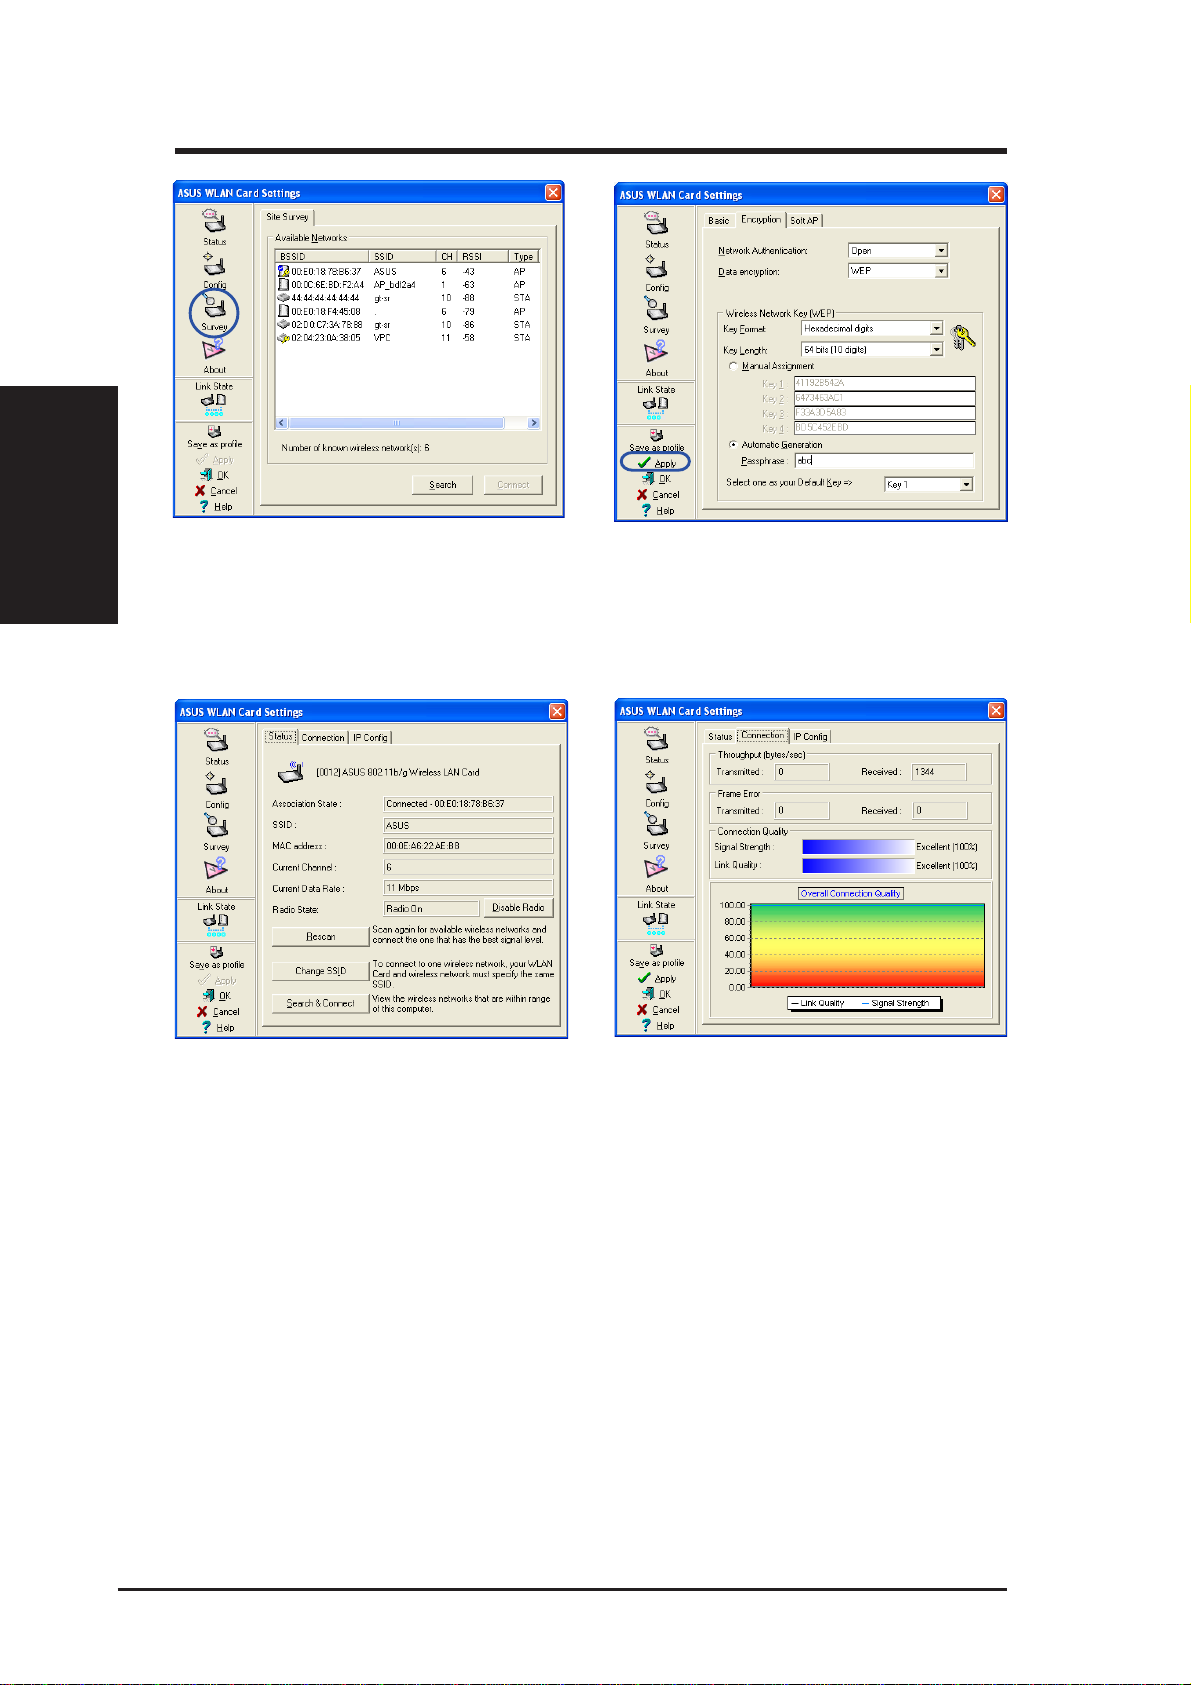Open the Network Authentication dropdown

[942, 251]
